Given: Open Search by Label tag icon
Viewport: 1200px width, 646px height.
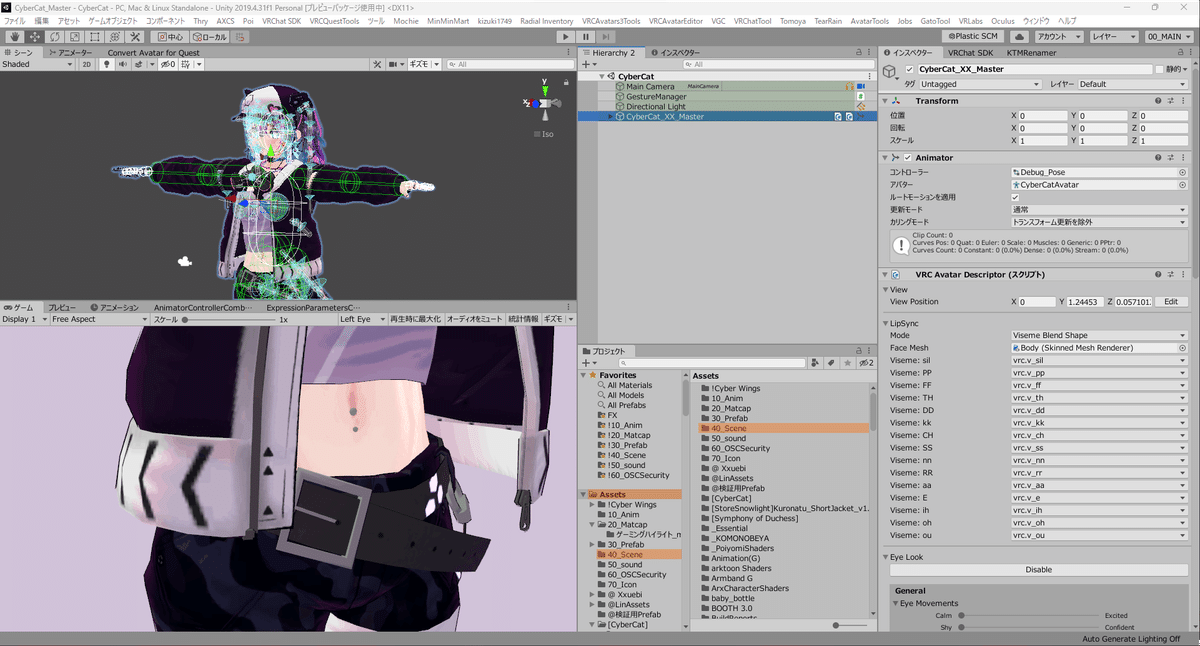Looking at the screenshot, I should point(831,362).
